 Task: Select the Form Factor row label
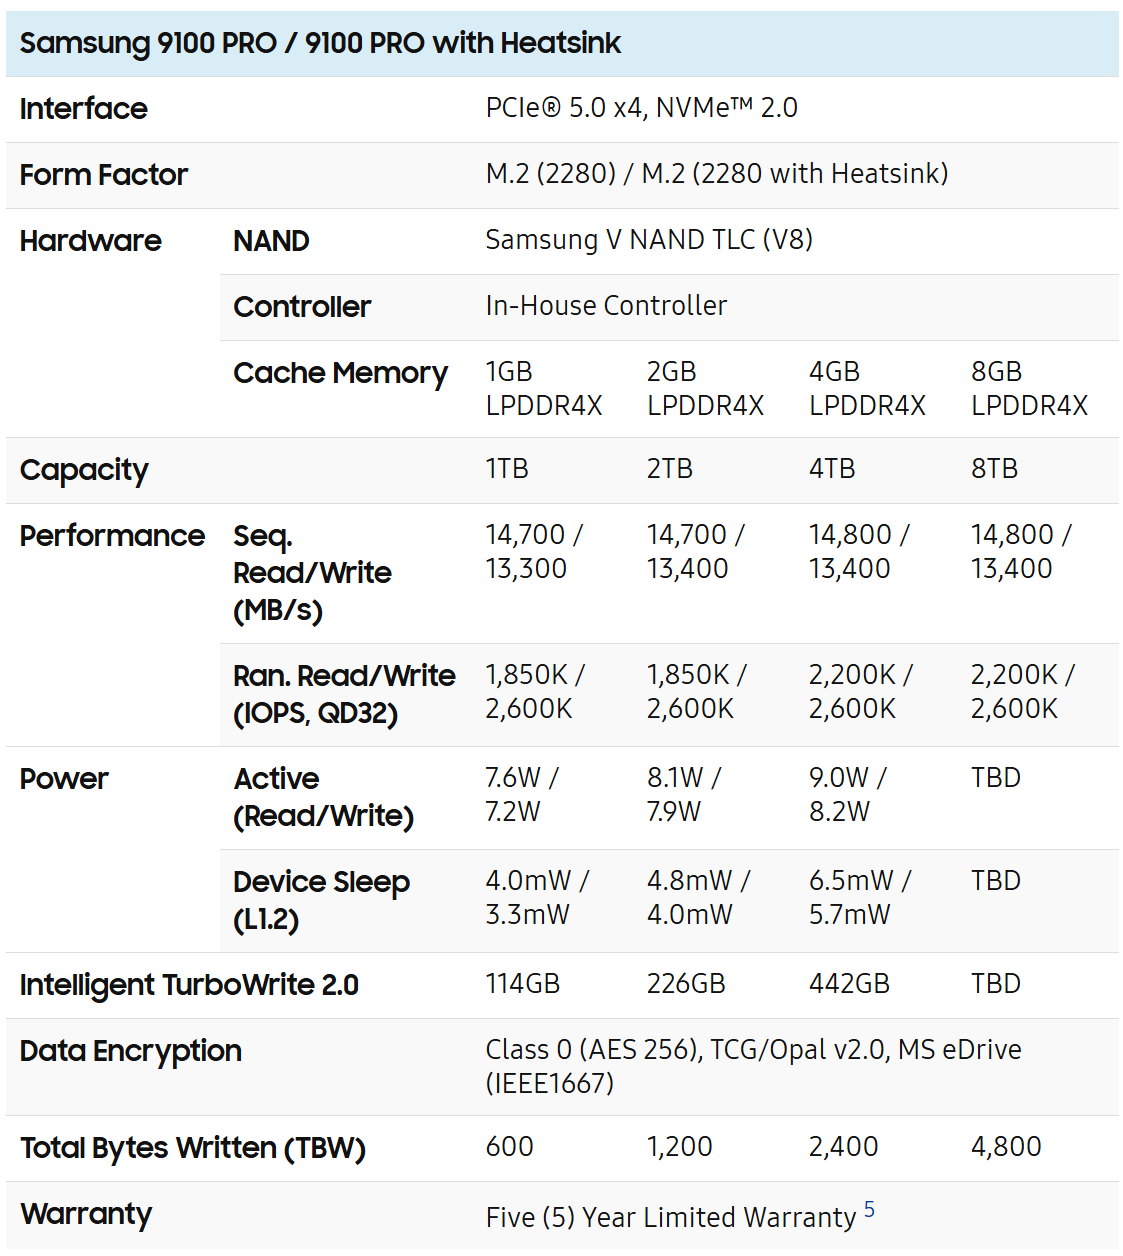[104, 175]
